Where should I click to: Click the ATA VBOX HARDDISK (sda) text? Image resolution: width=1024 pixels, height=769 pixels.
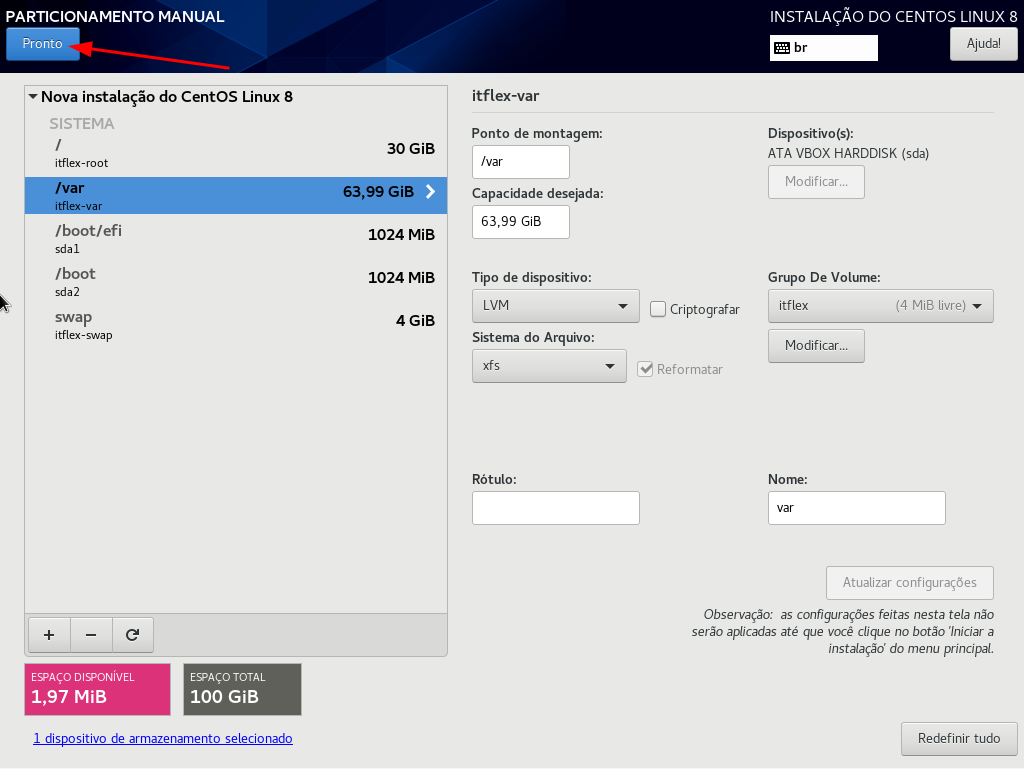pyautogui.click(x=848, y=153)
